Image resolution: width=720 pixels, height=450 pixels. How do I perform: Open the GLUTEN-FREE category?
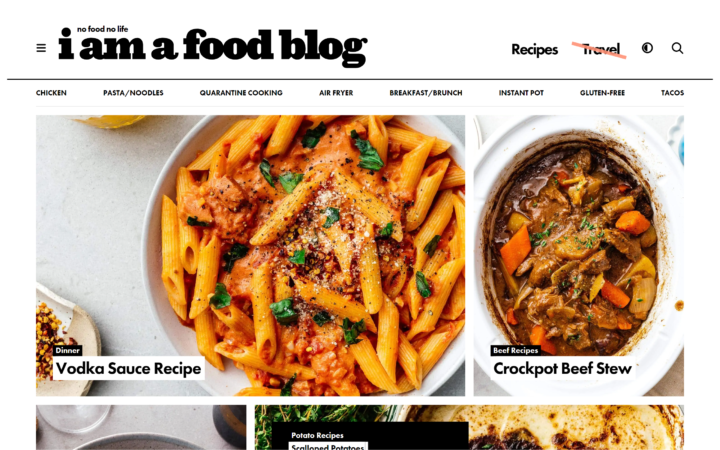602,93
